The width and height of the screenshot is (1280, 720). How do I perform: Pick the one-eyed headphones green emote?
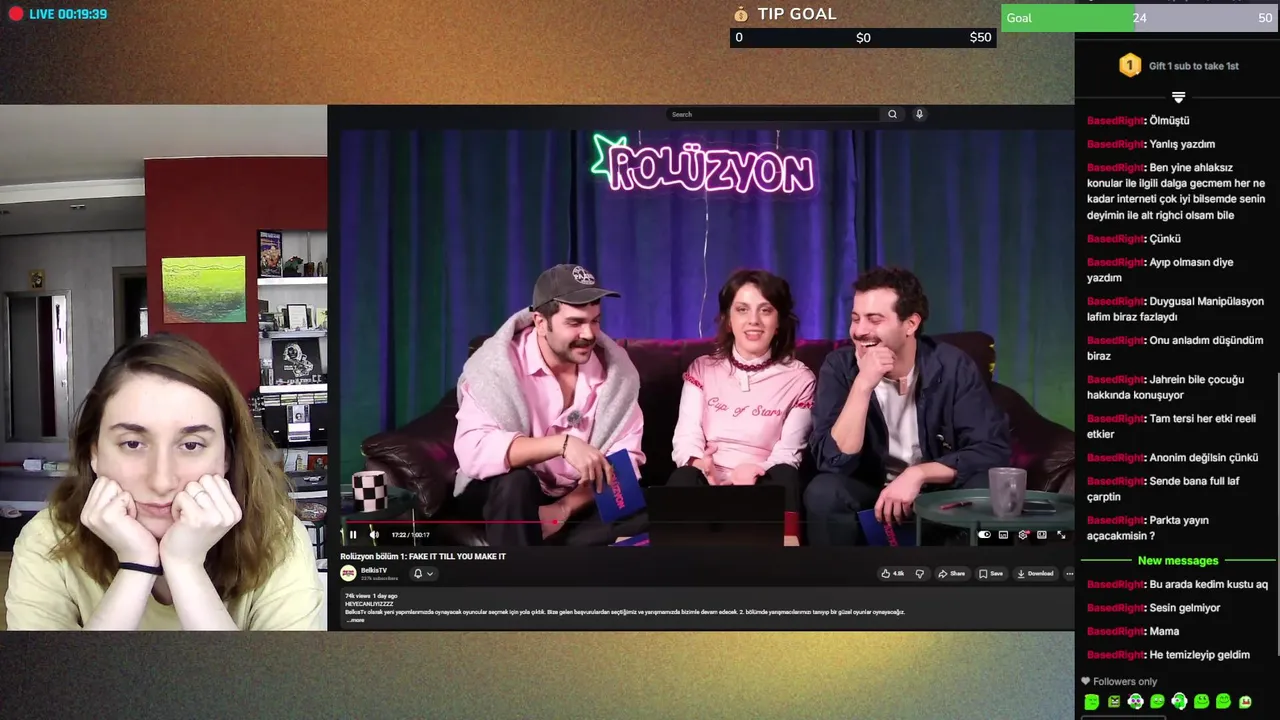(x=1180, y=702)
